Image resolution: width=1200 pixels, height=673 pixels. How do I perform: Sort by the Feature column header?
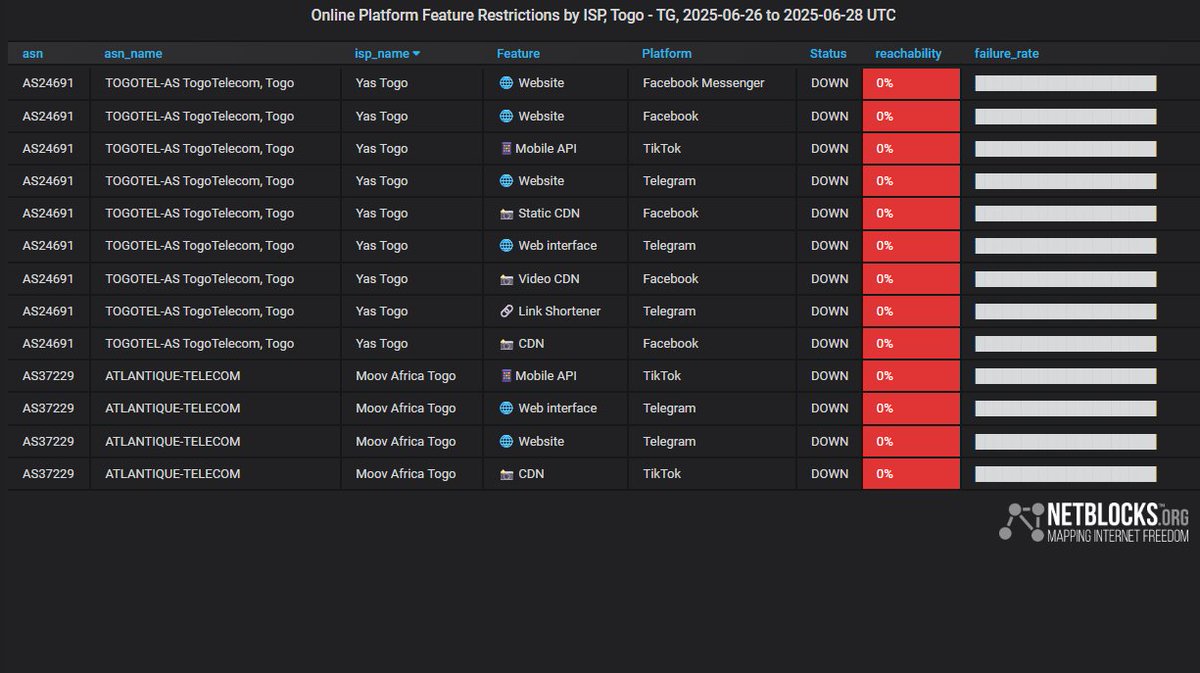pos(518,54)
